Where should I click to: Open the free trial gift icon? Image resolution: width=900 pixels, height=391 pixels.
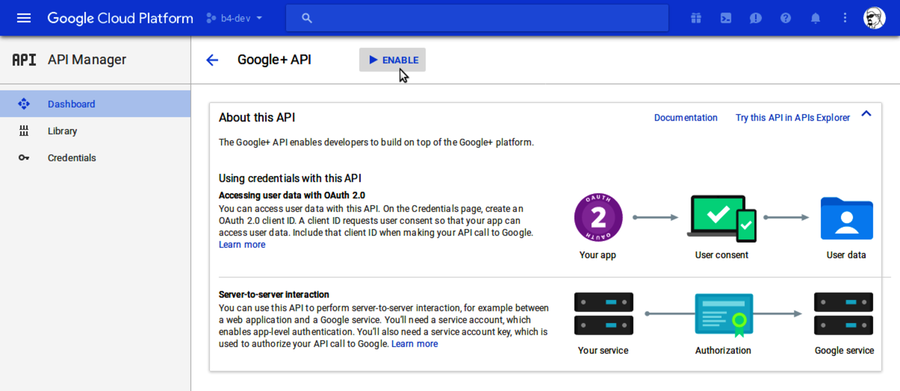(x=696, y=18)
